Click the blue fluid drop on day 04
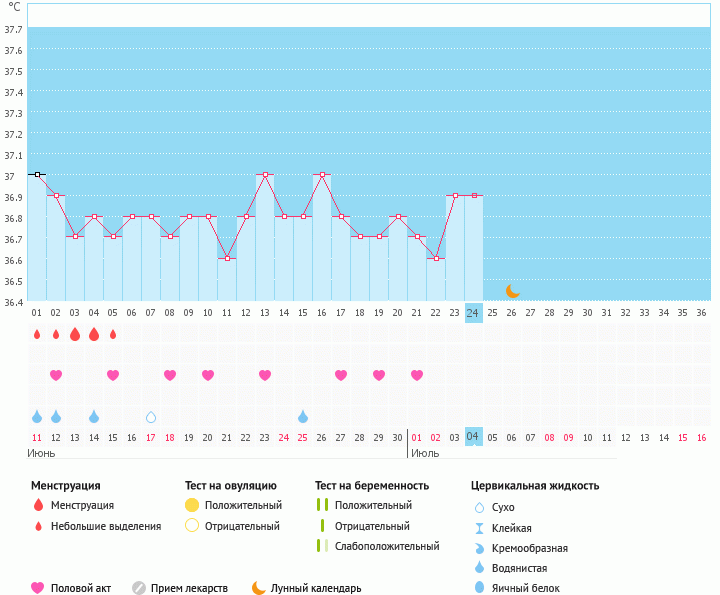The width and height of the screenshot is (720, 595). pos(94,417)
